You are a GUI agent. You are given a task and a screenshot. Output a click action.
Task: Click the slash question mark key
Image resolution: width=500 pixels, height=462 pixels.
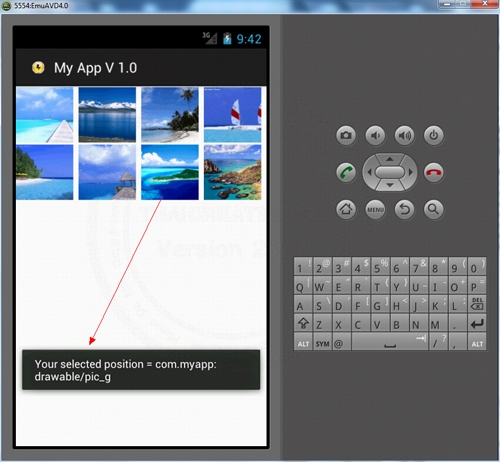pyautogui.click(x=438, y=342)
